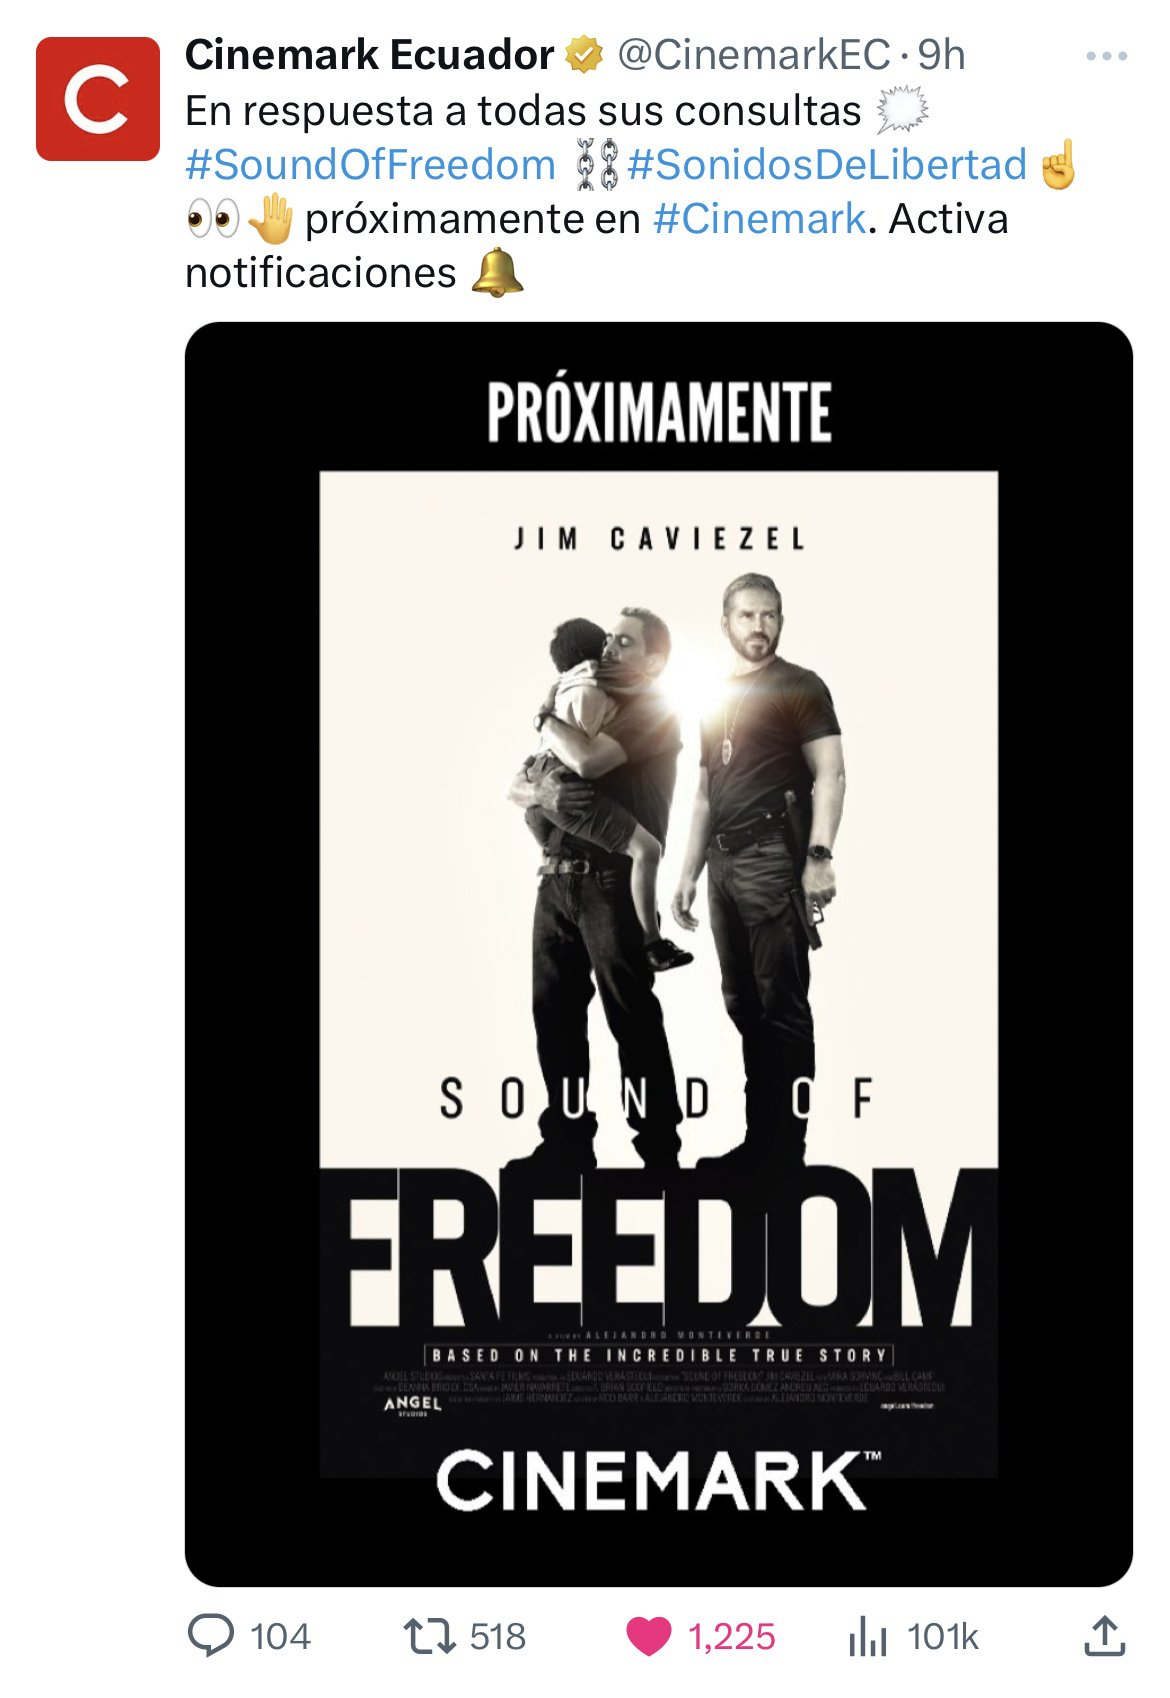The image size is (1170, 1698).
Task: Open the #SonidosDeLibertad hashtag
Action: pyautogui.click(x=827, y=165)
